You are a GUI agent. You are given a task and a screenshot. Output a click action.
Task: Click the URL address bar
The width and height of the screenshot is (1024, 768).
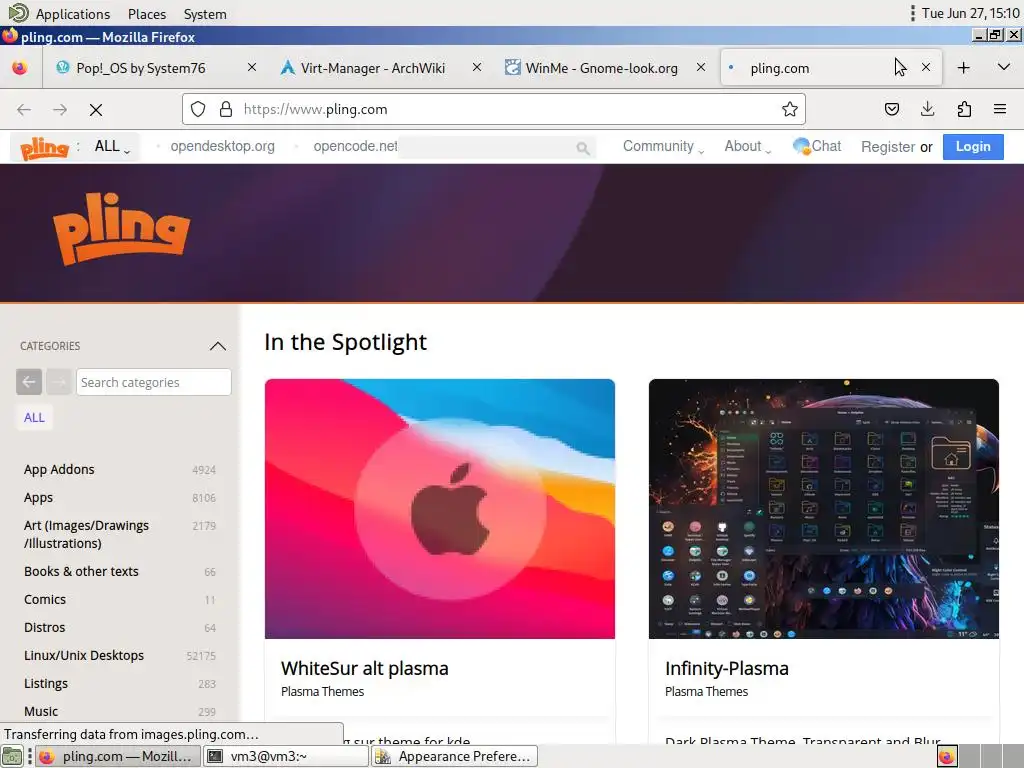(494, 109)
